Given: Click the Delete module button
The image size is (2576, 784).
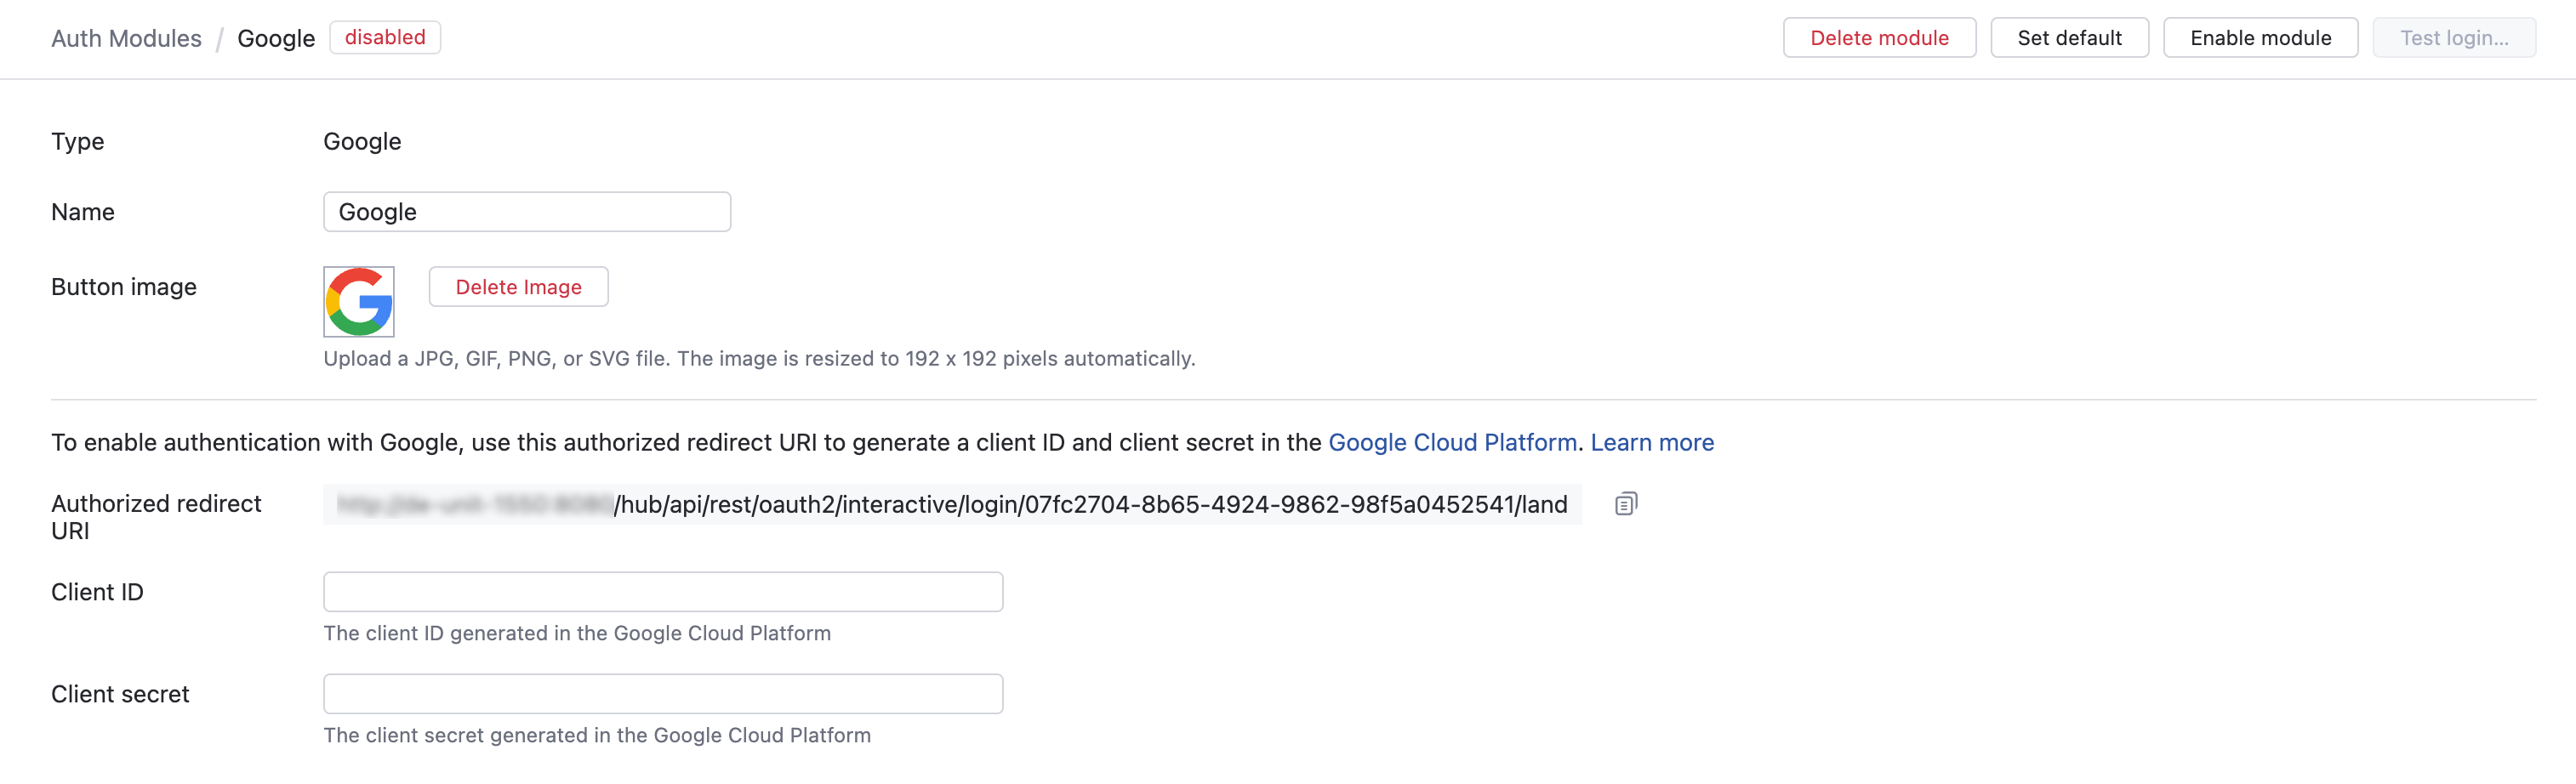Looking at the screenshot, I should [x=1878, y=38].
